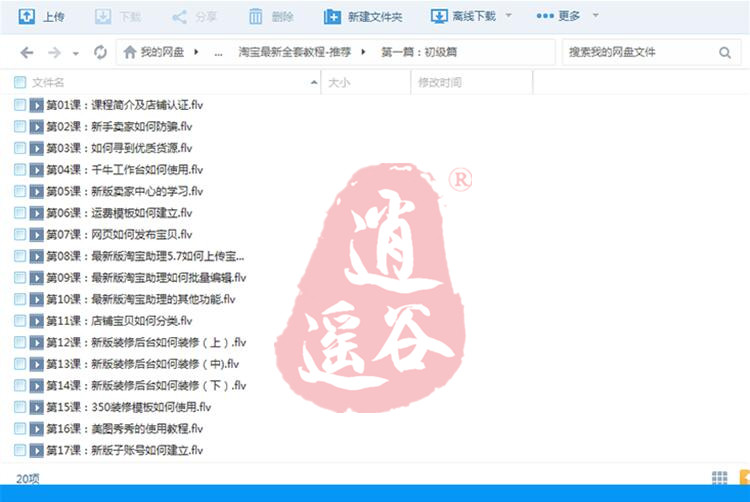Go forward with the forward arrow

coord(55,52)
